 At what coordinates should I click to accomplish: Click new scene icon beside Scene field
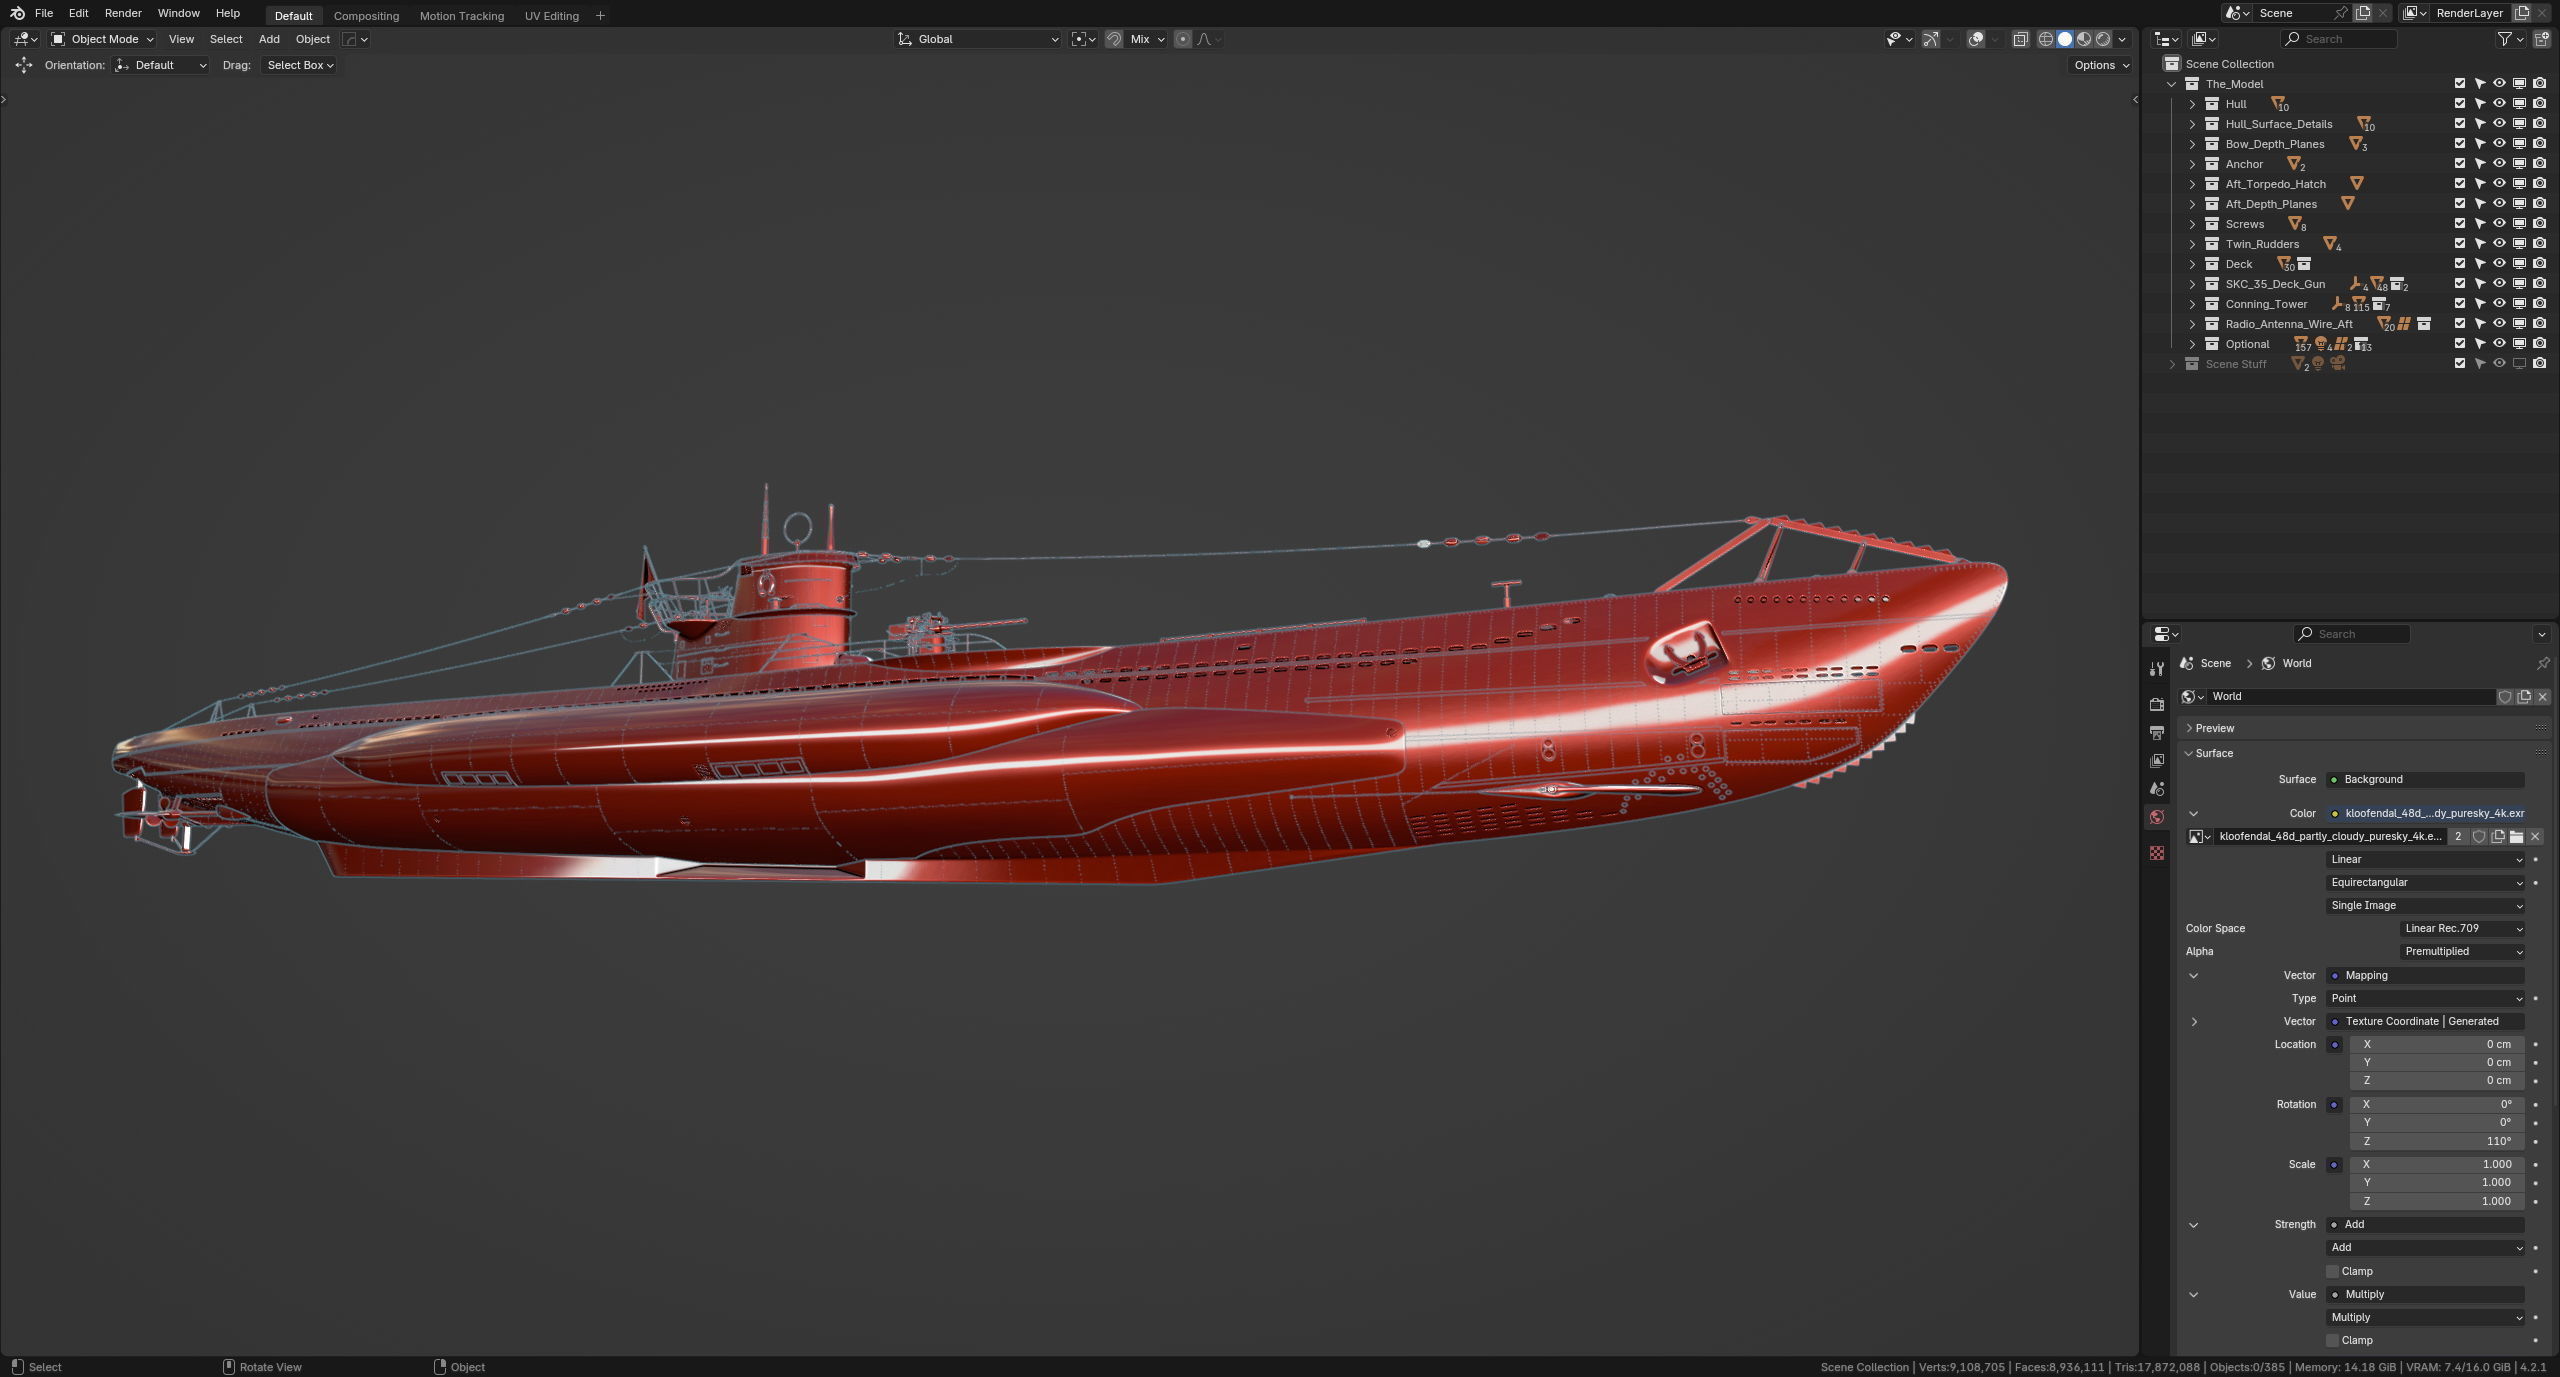coord(2363,13)
